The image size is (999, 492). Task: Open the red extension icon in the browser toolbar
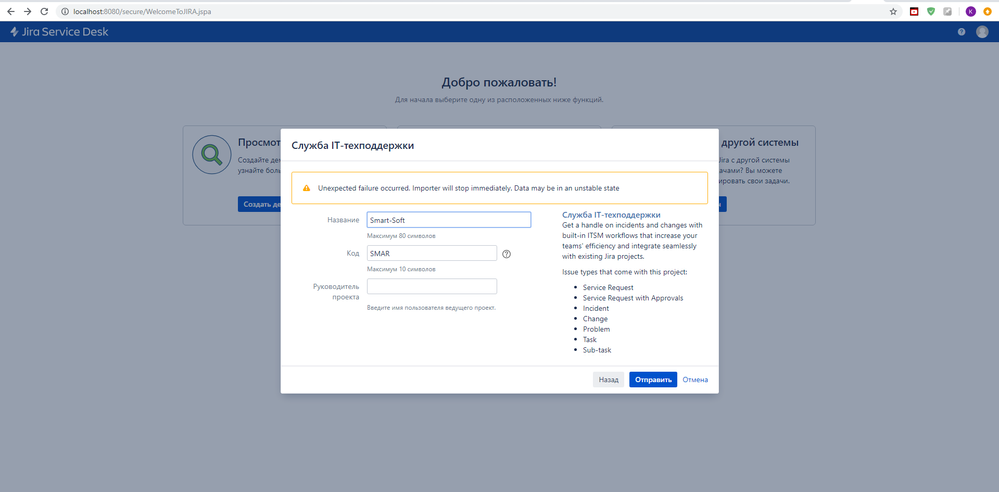914,11
